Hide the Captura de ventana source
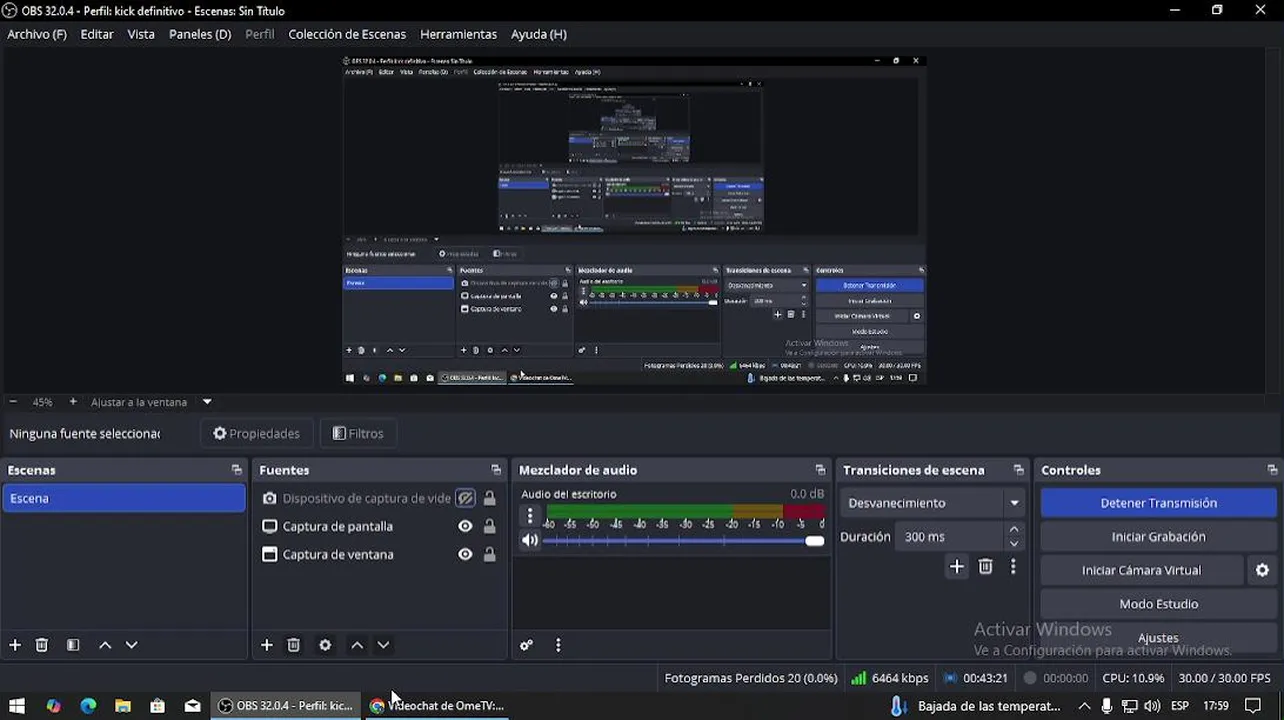The height and width of the screenshot is (720, 1284). click(465, 554)
